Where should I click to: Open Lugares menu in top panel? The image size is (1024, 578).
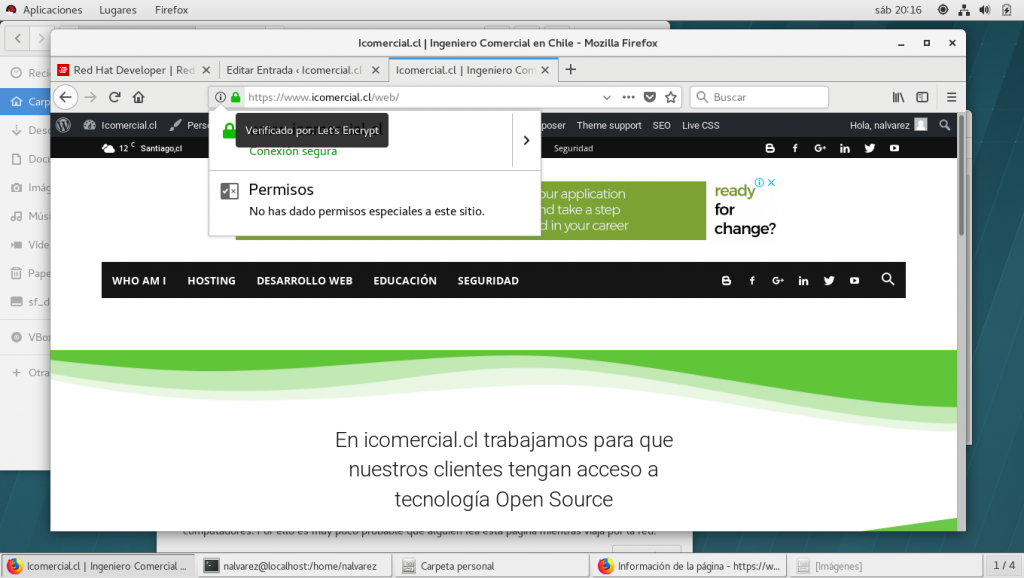pyautogui.click(x=118, y=10)
